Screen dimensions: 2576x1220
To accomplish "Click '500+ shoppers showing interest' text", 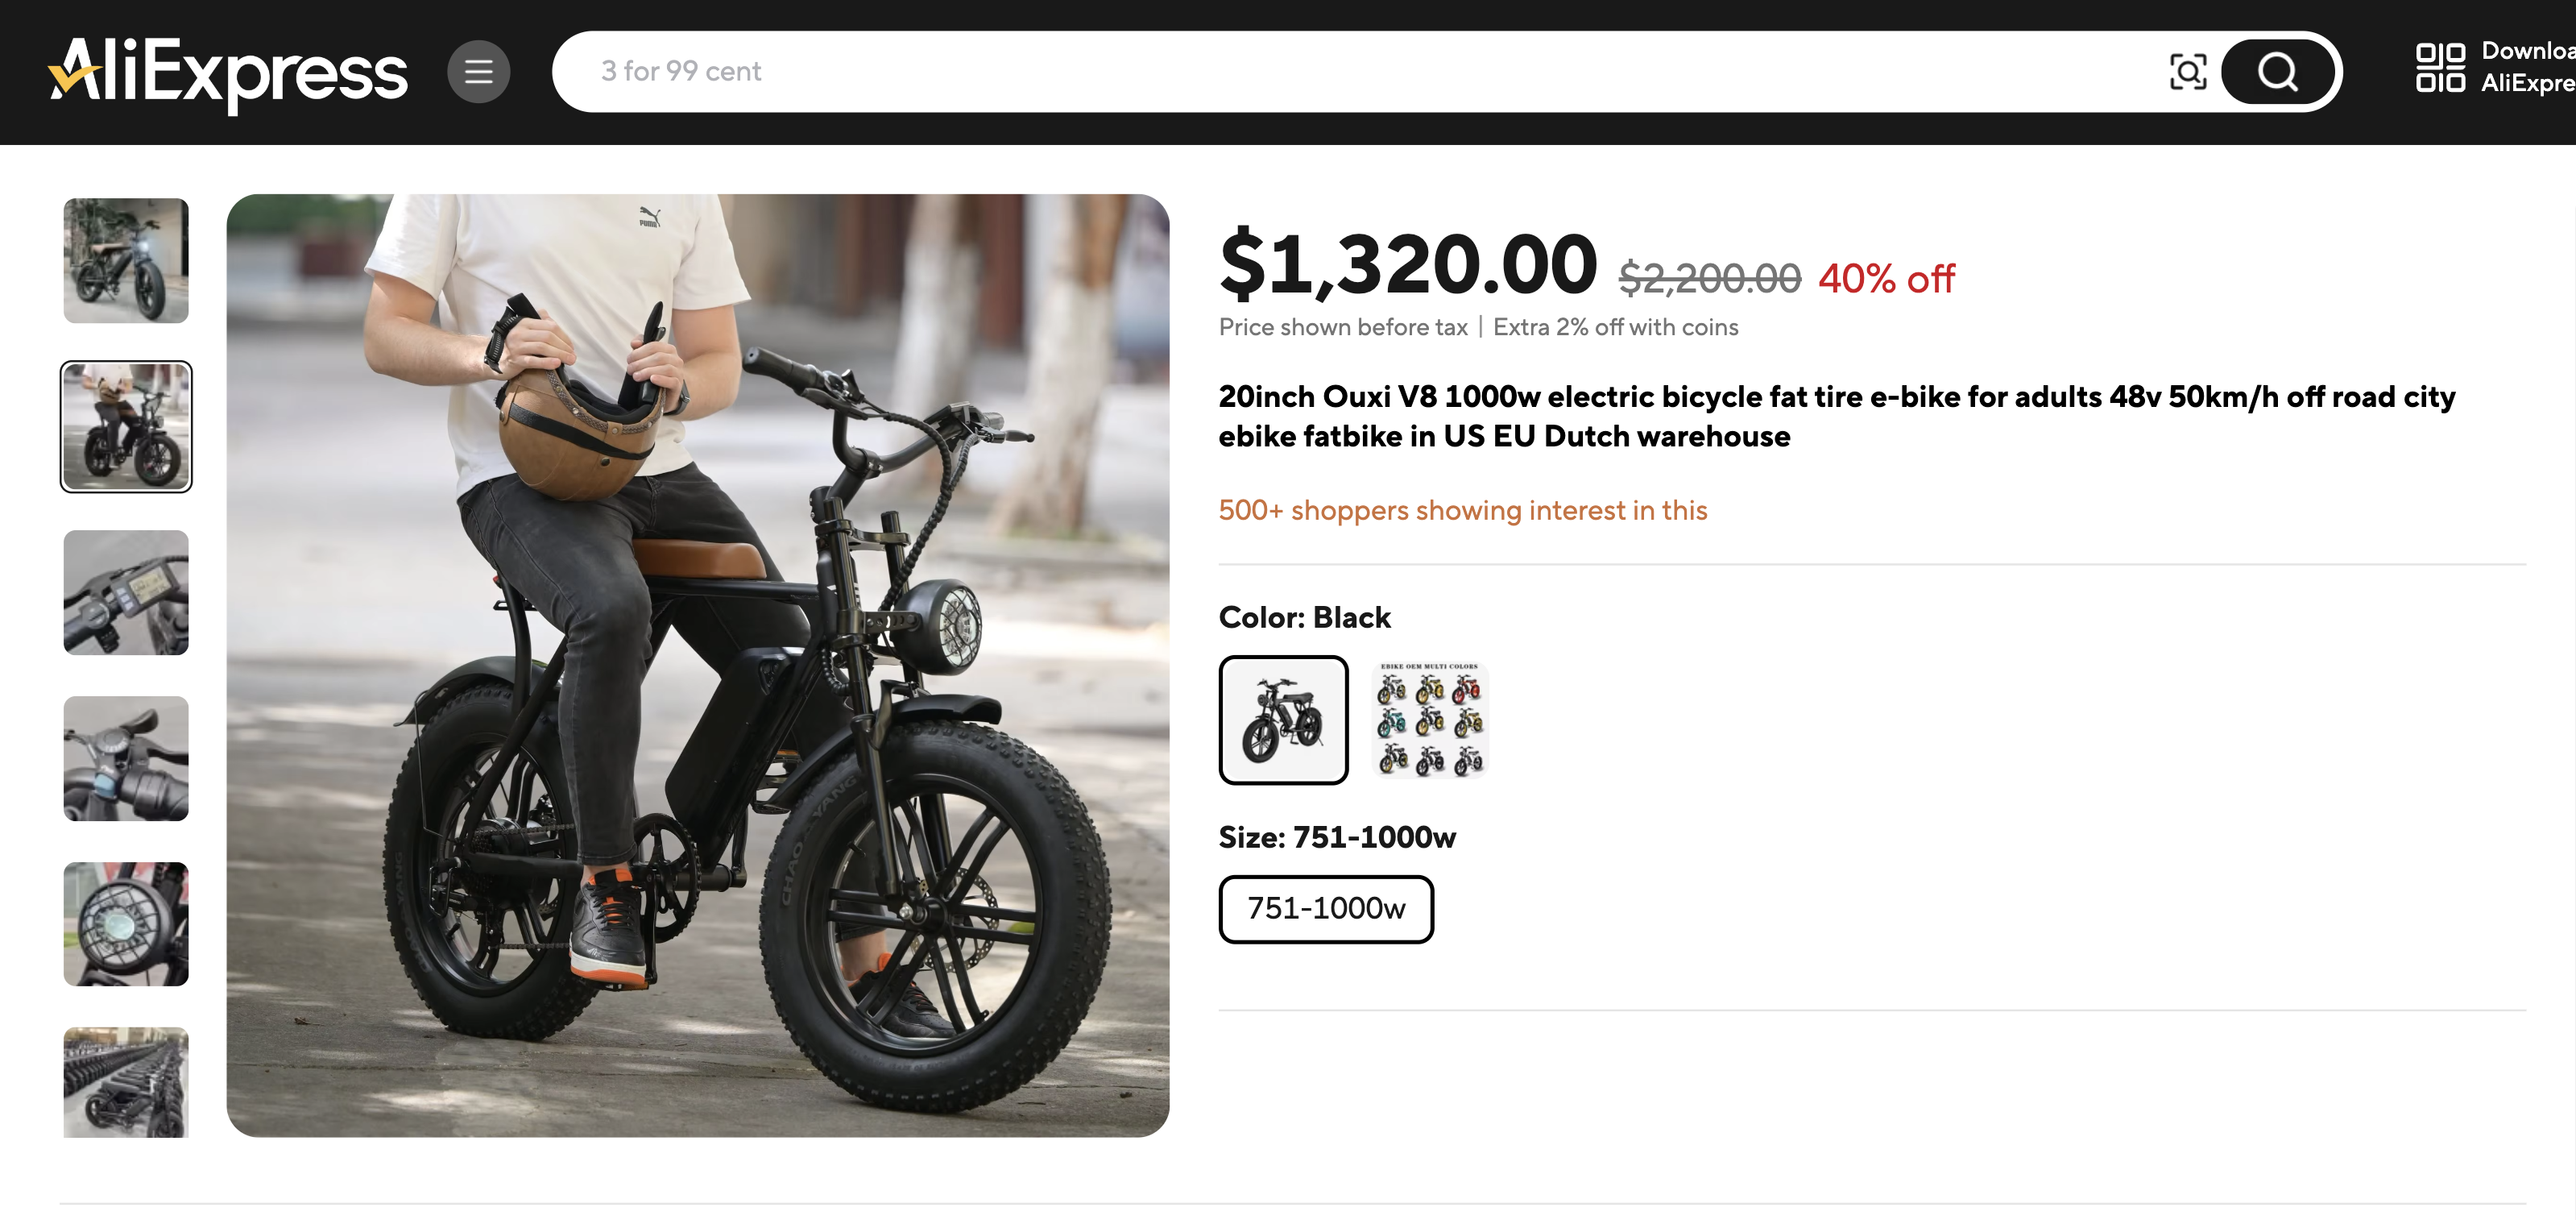I will tap(1462, 511).
